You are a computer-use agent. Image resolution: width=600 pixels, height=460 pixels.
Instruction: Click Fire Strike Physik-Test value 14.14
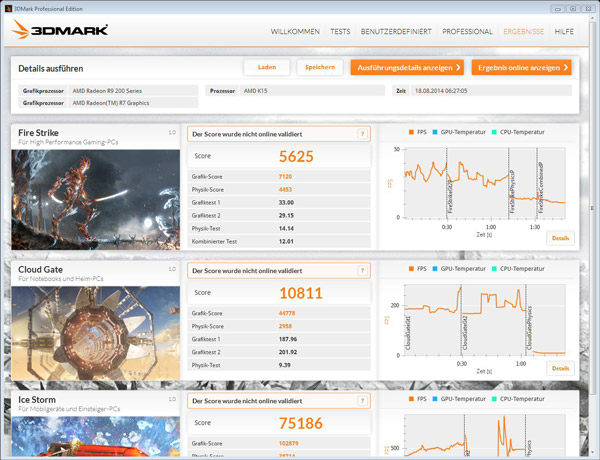[286, 228]
